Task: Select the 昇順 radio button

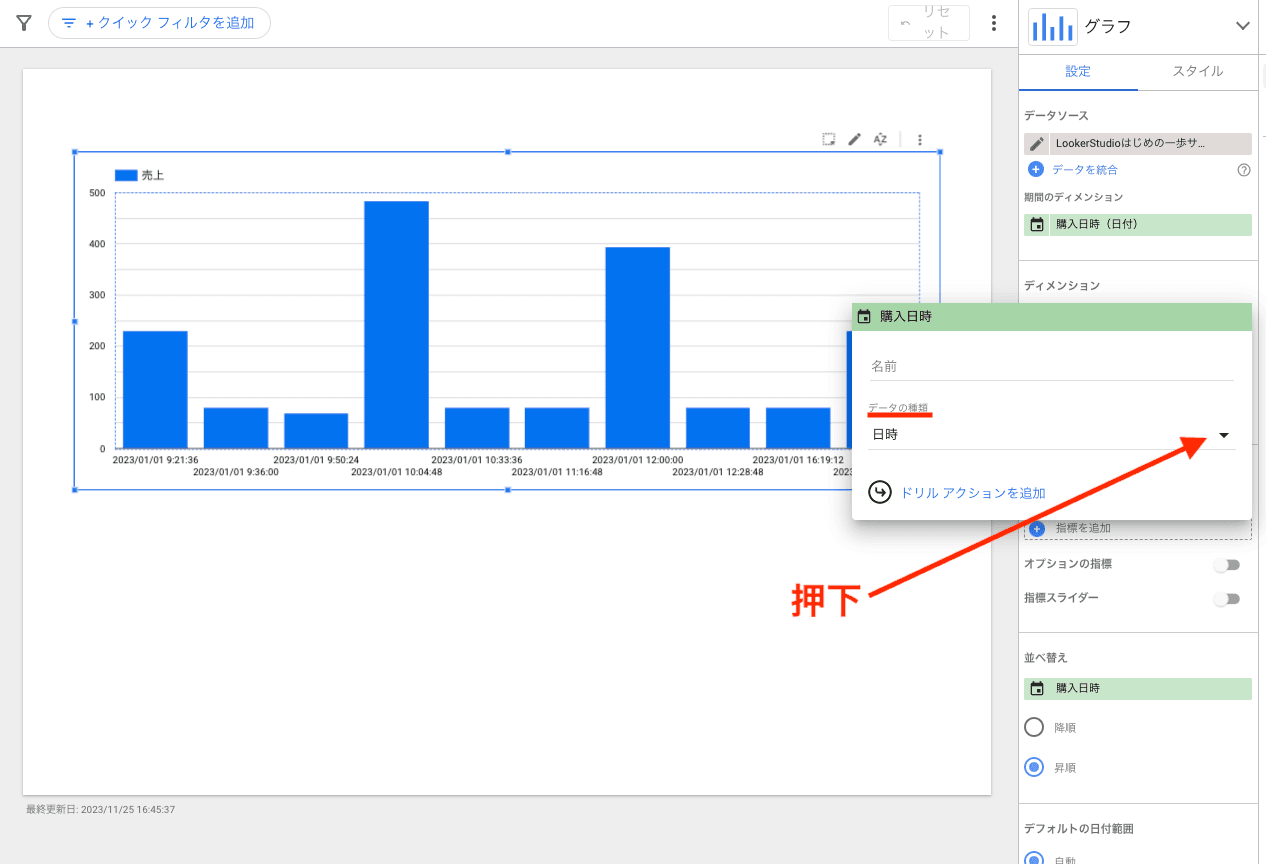Action: [1035, 768]
